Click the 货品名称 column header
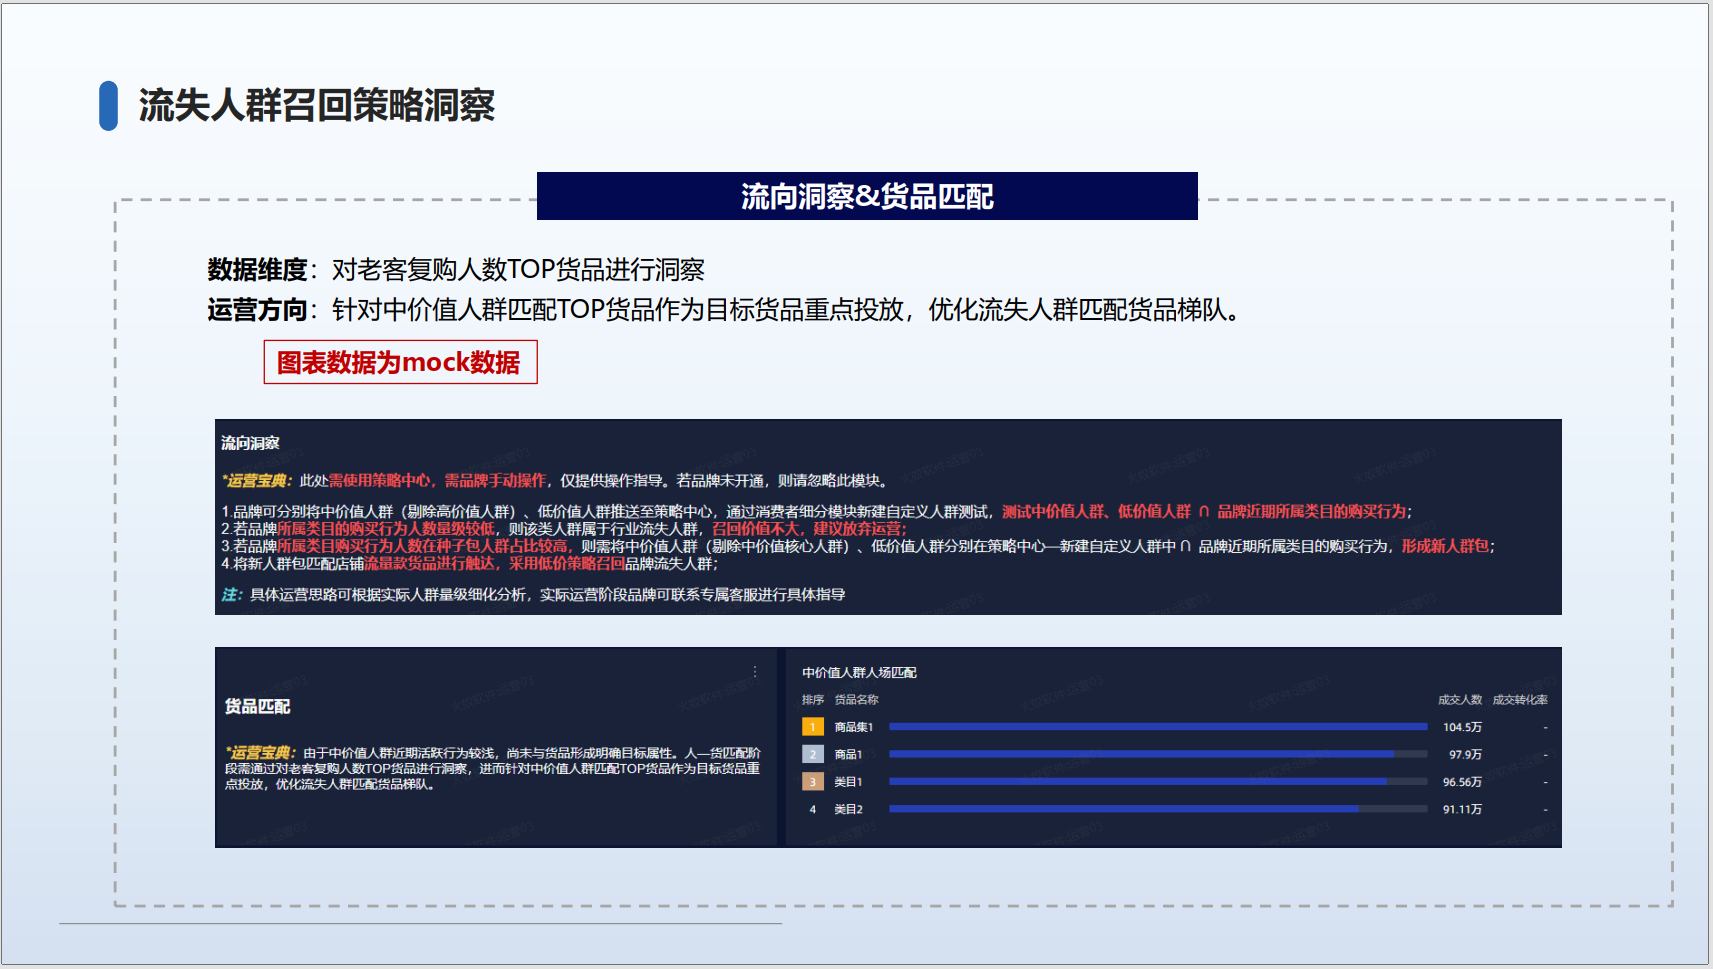1713x969 pixels. [x=857, y=700]
